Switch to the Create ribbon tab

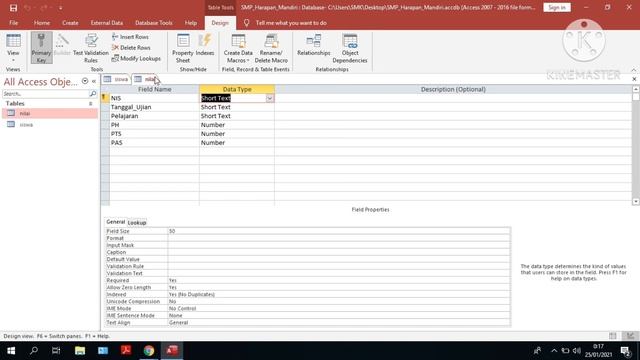point(70,23)
